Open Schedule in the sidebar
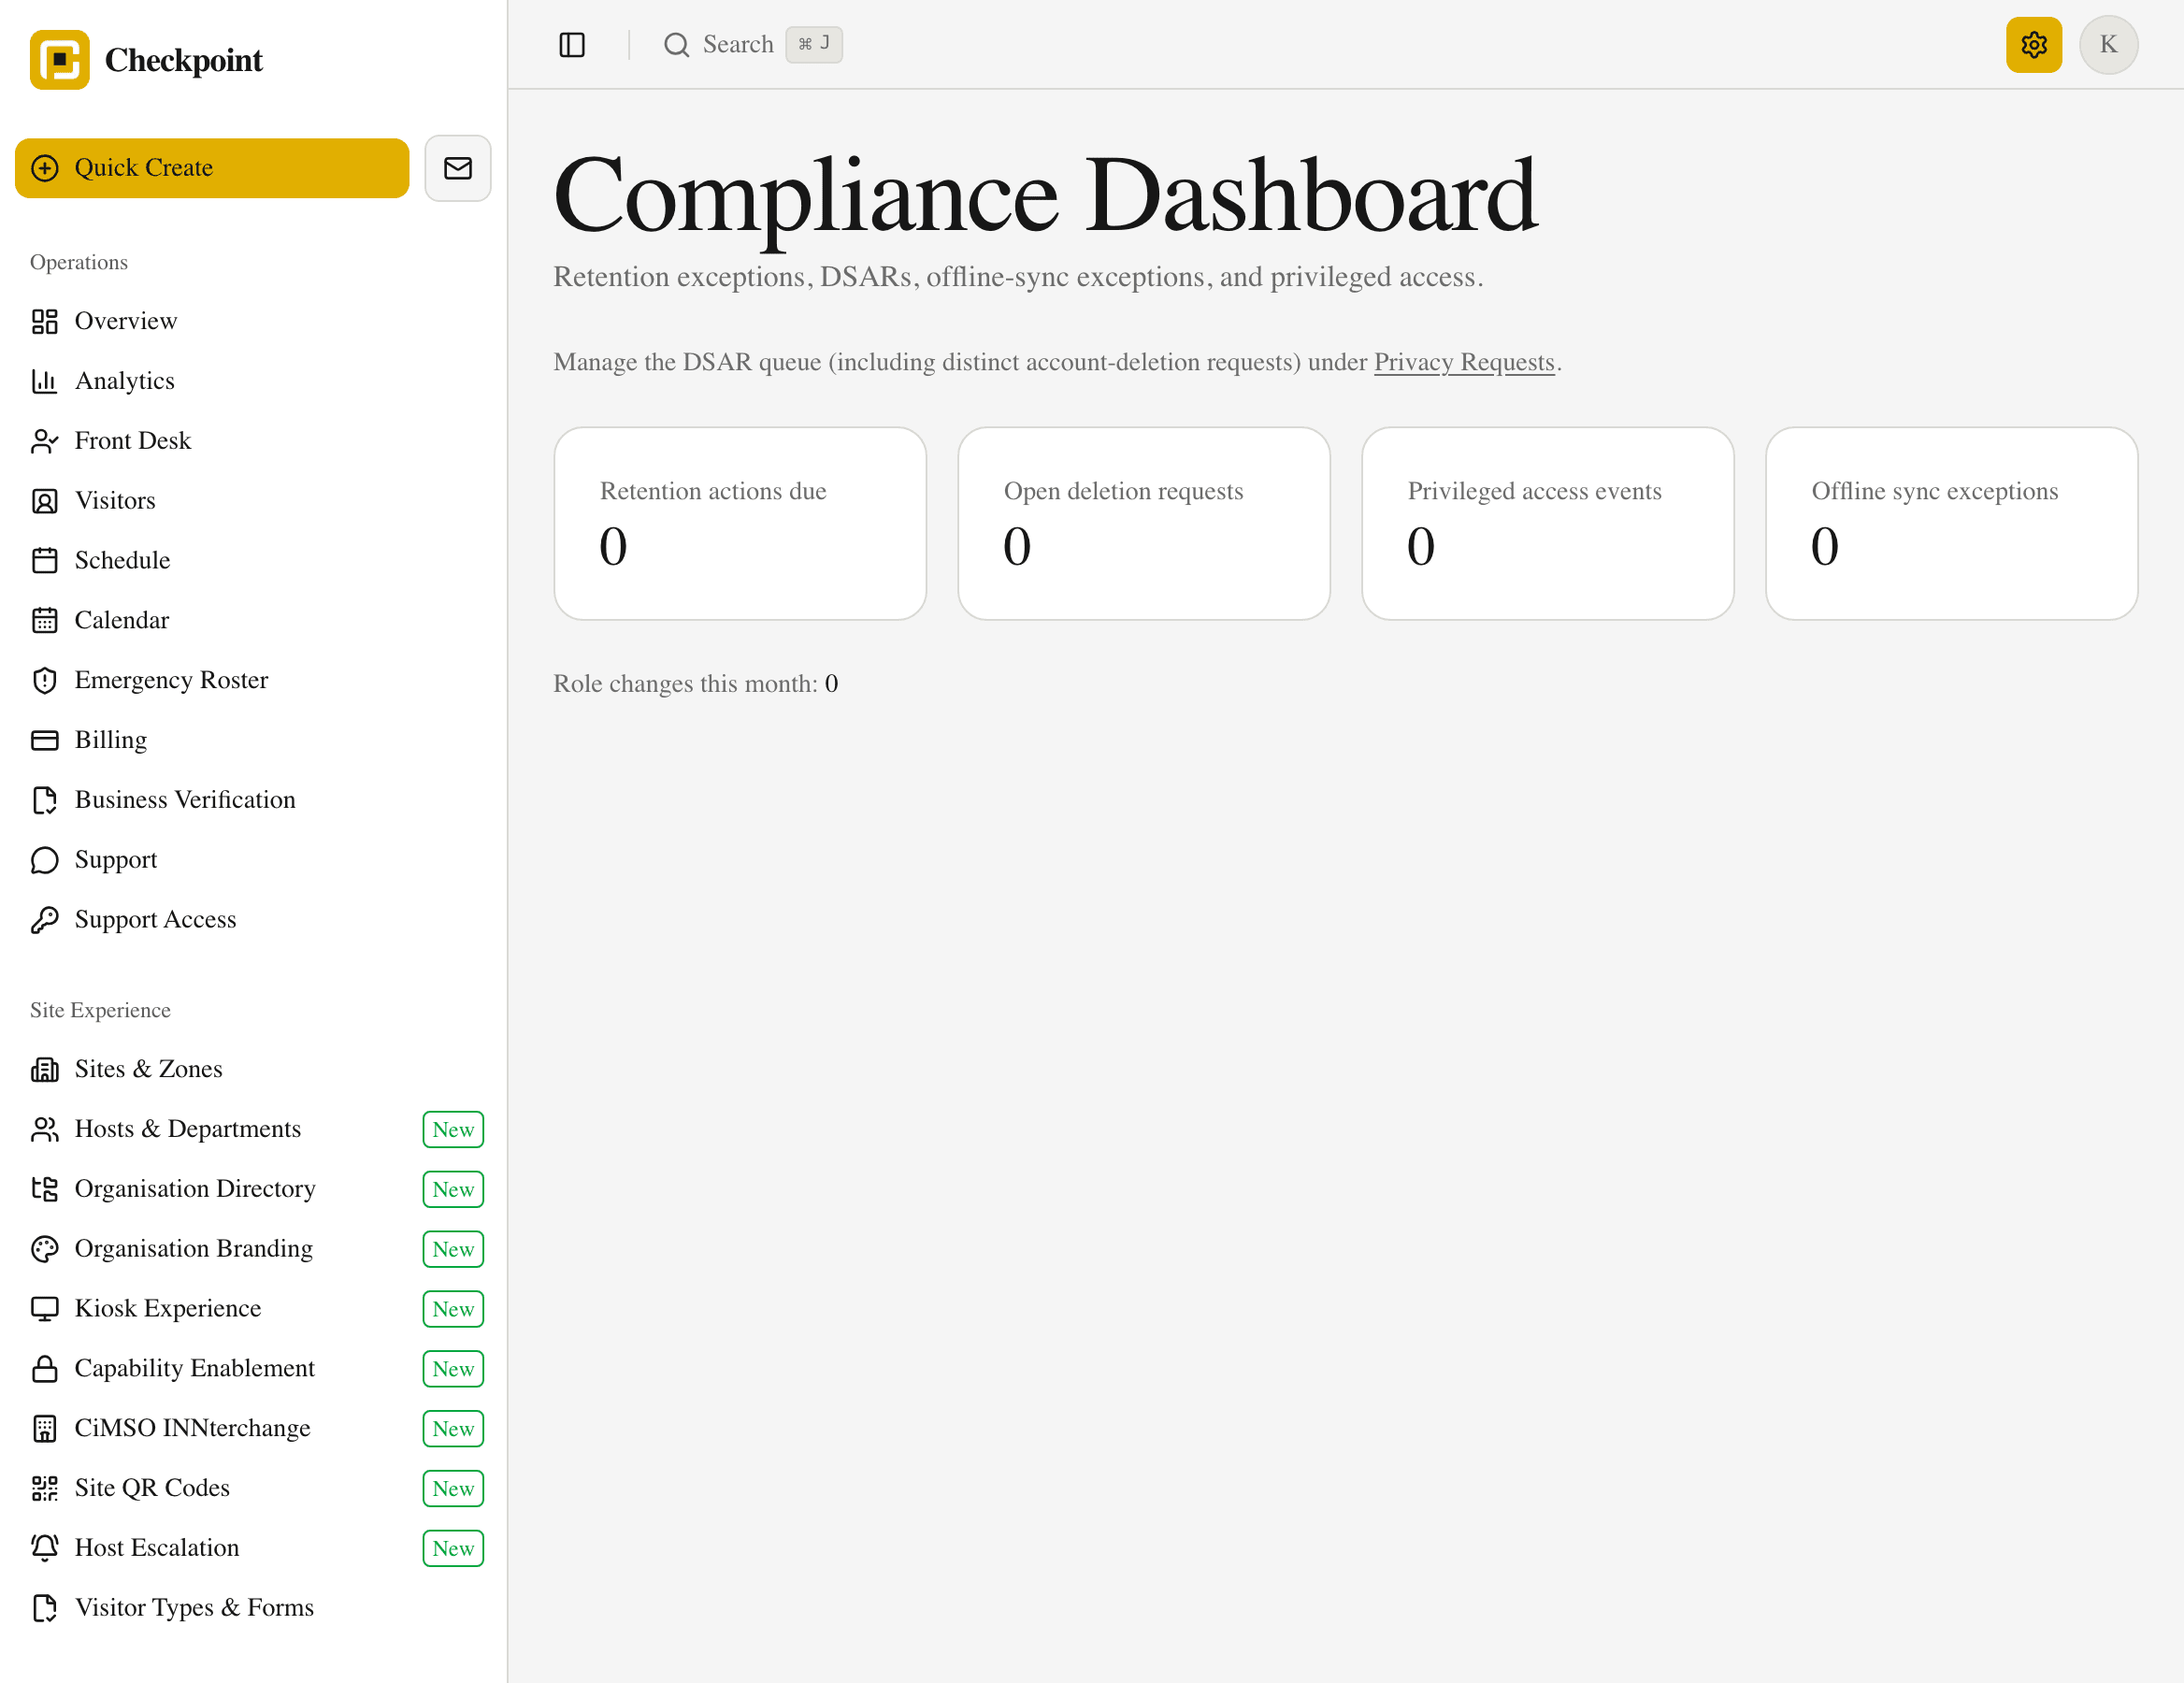Screen dimensions: 2184x1683 [253, 560]
